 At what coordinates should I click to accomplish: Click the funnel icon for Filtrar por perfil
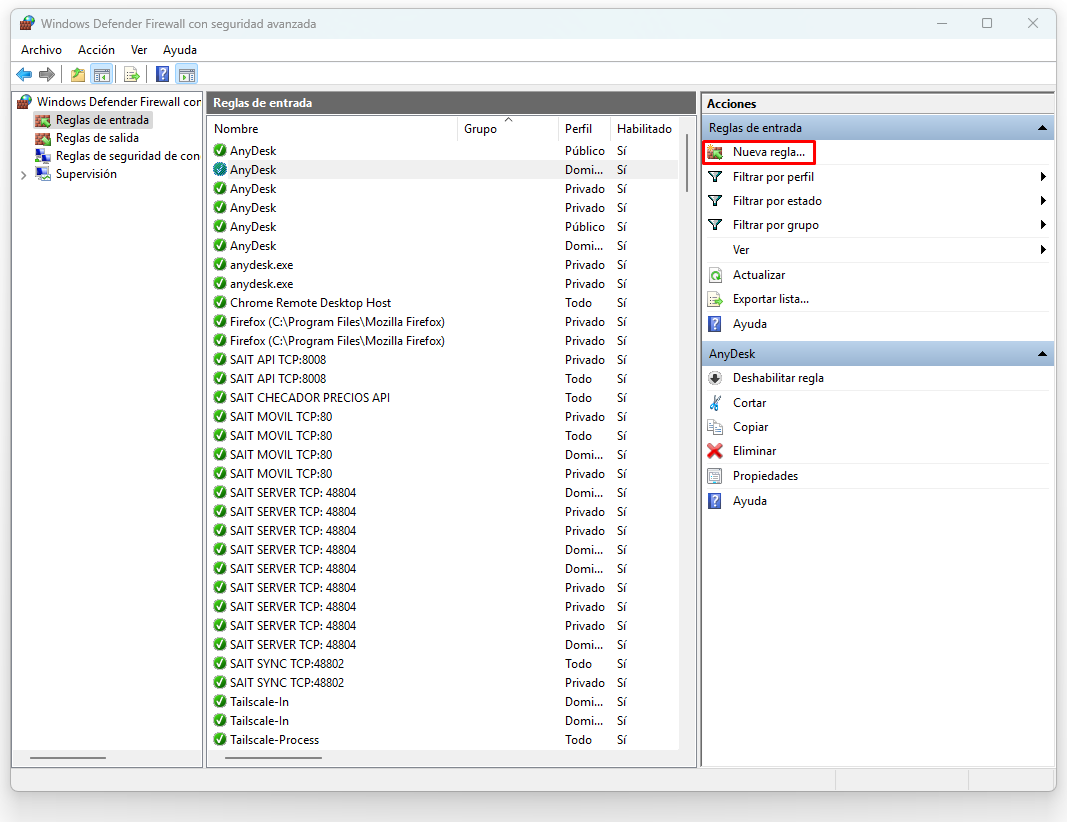click(x=715, y=177)
